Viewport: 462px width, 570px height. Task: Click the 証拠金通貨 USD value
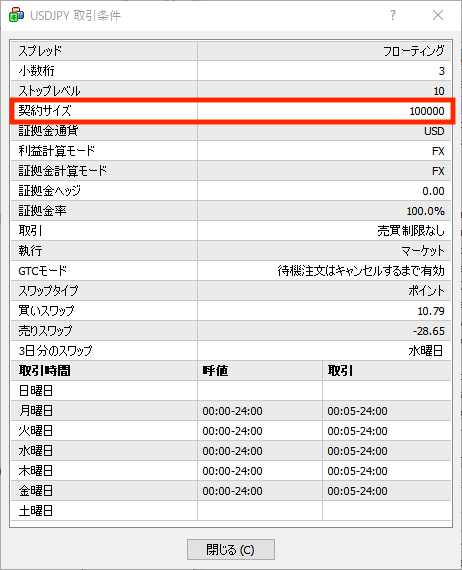[x=434, y=131]
